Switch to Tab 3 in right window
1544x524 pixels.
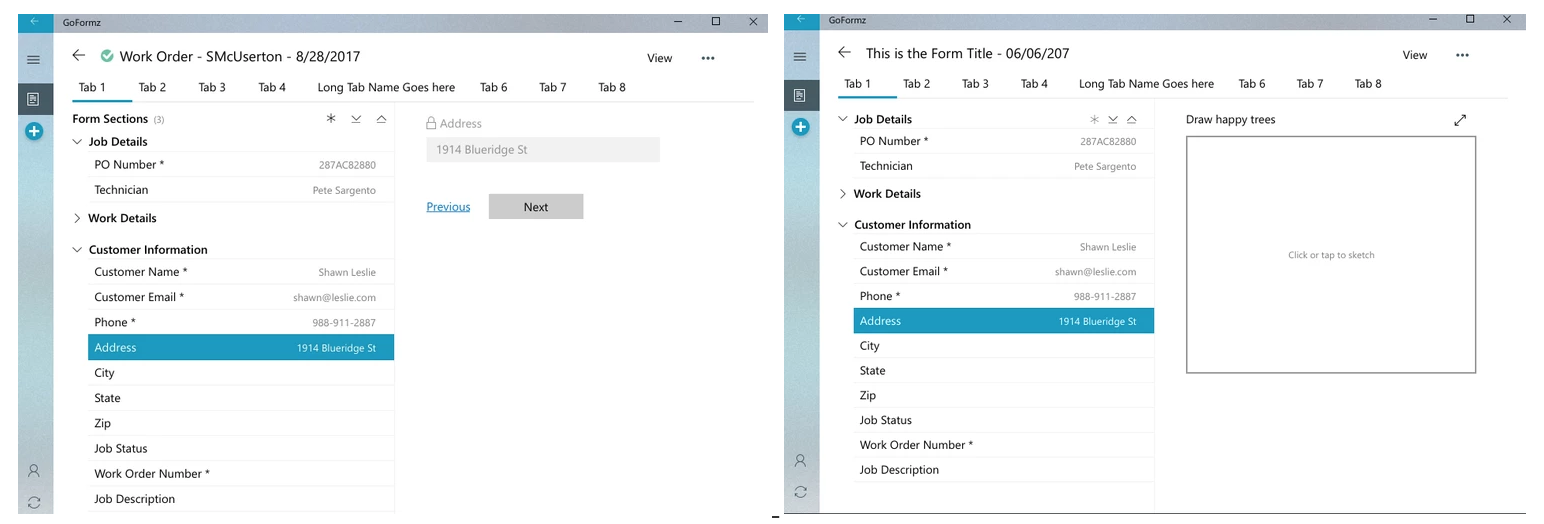pyautogui.click(x=975, y=84)
